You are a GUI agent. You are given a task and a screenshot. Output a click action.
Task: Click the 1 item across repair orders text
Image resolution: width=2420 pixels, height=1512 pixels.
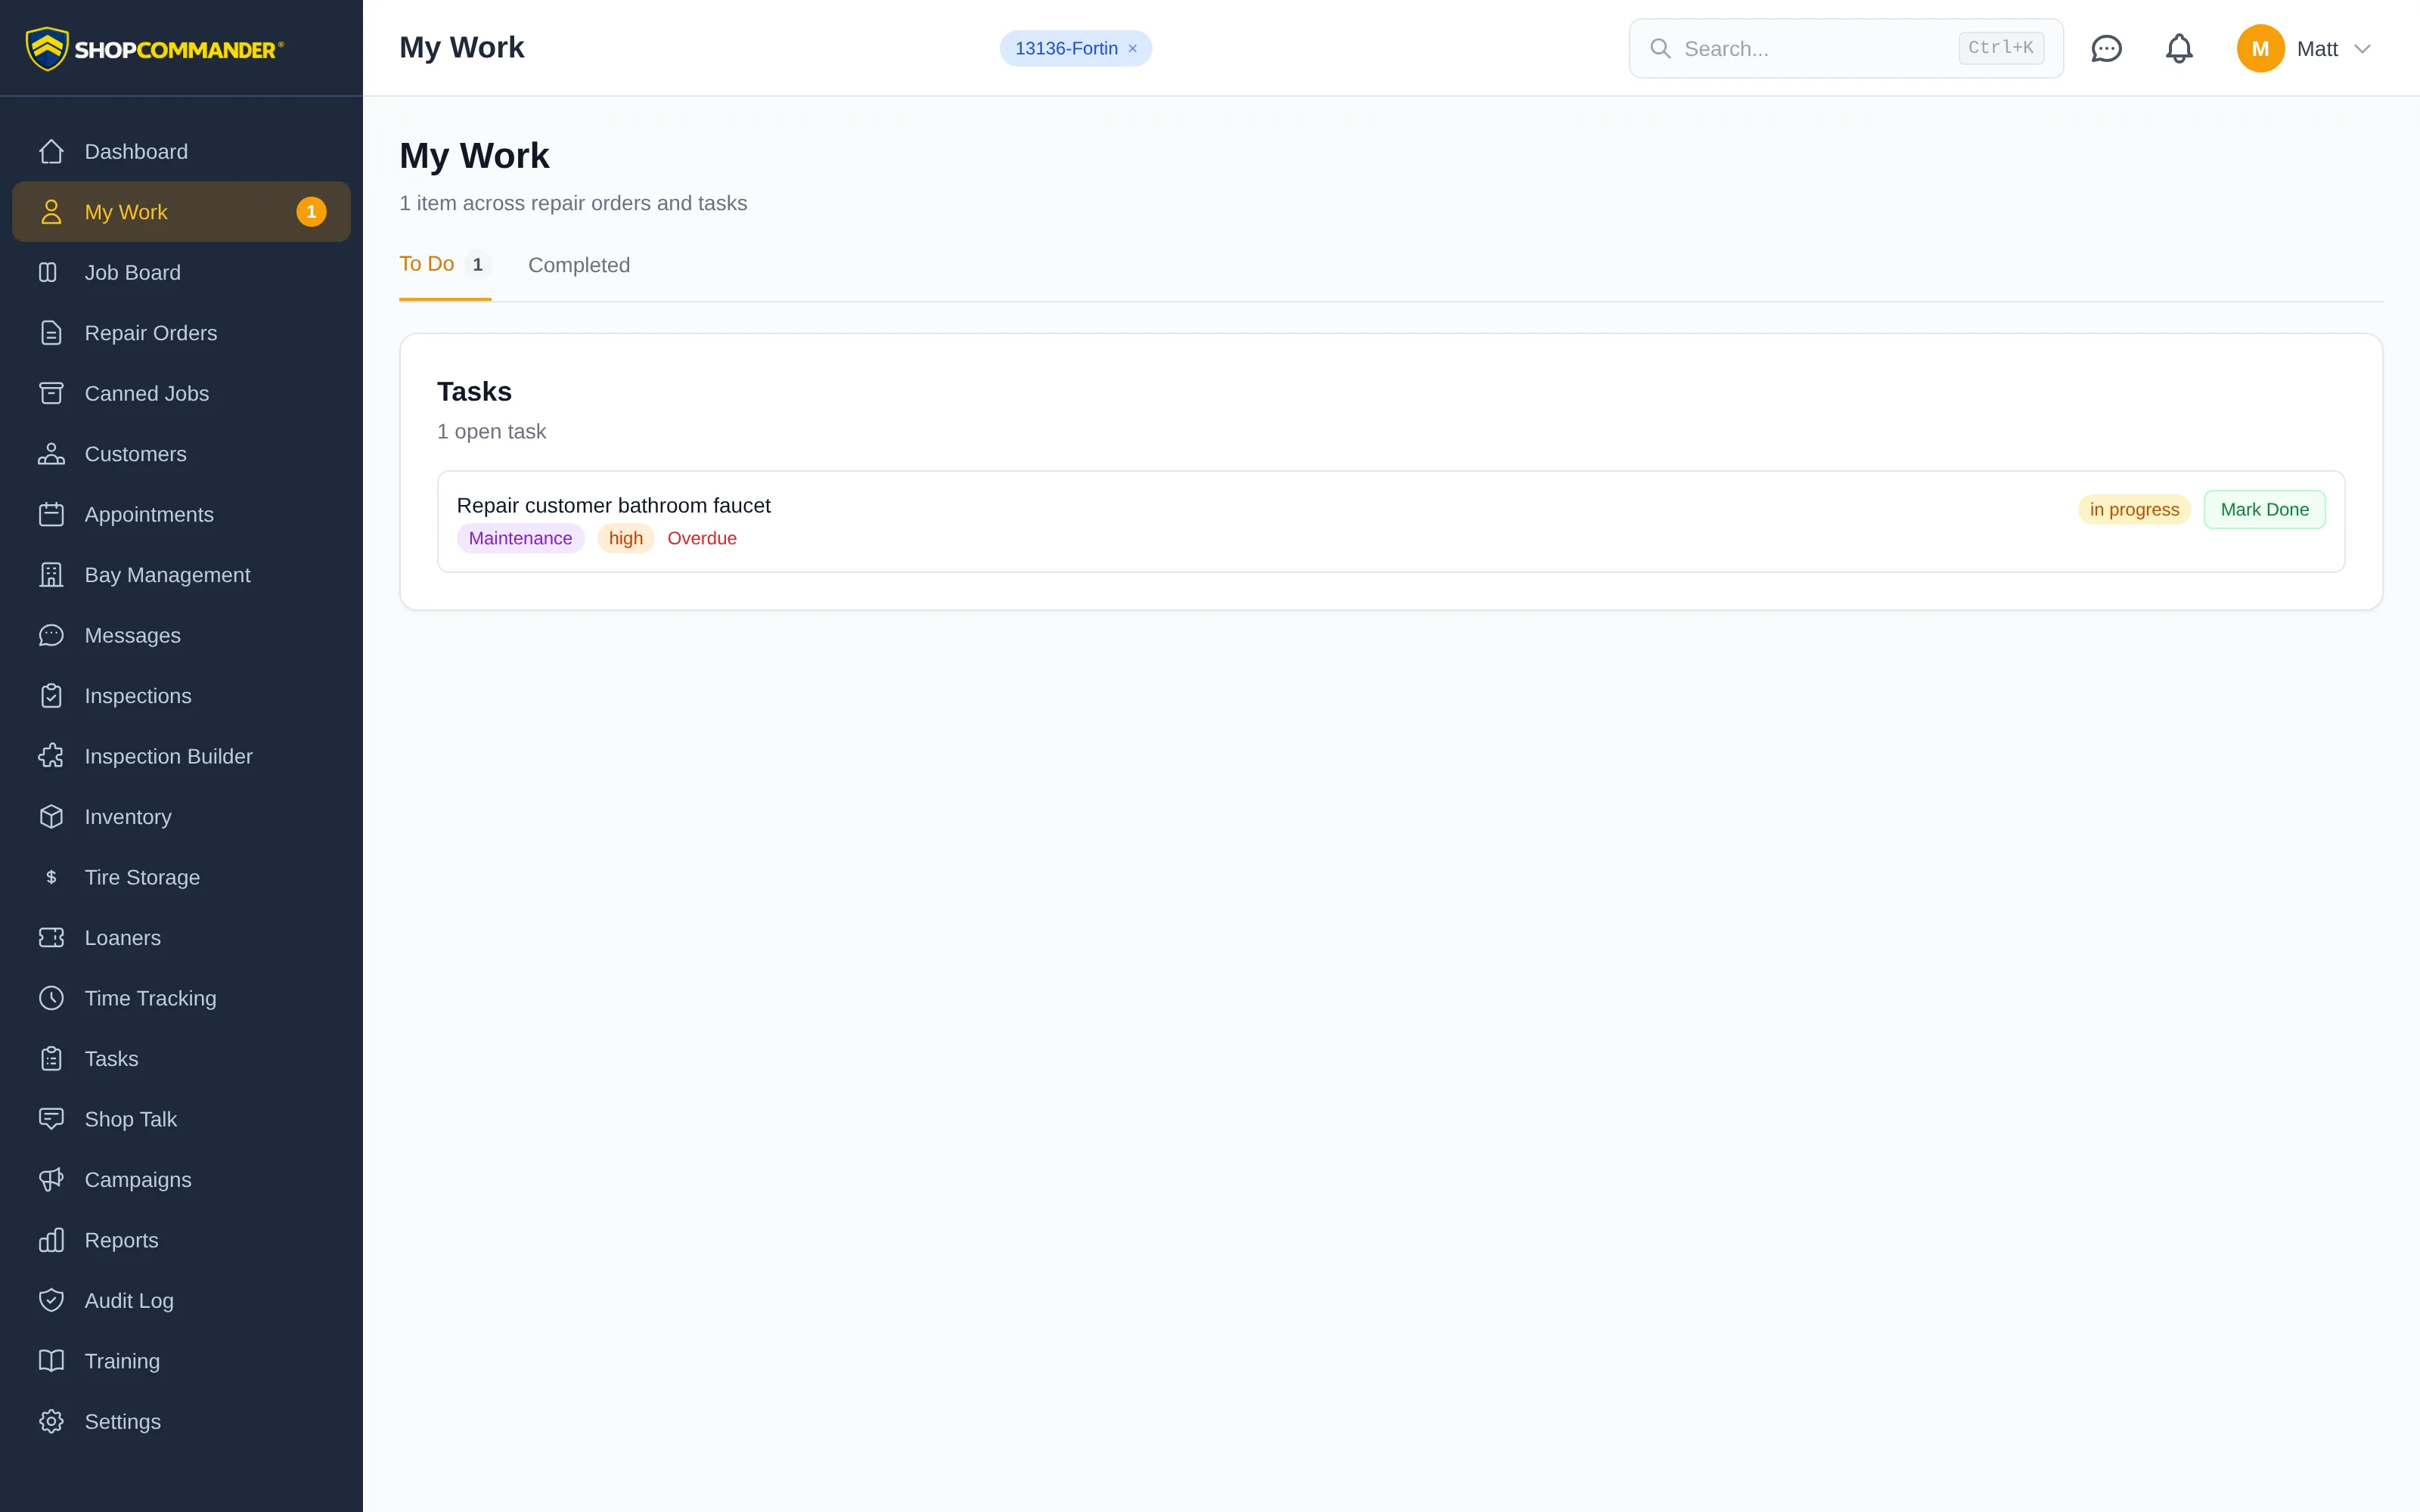[x=573, y=204]
